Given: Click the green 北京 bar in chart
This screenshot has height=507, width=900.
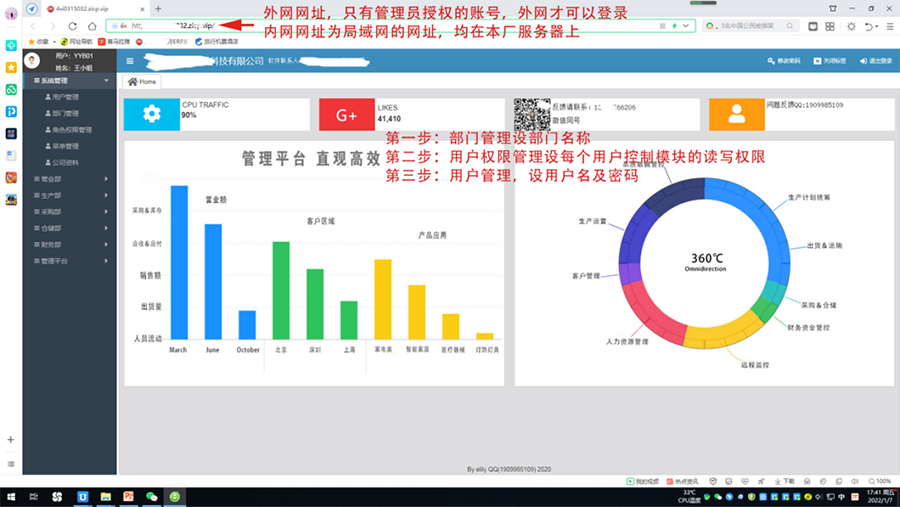Looking at the screenshot, I should click(281, 291).
